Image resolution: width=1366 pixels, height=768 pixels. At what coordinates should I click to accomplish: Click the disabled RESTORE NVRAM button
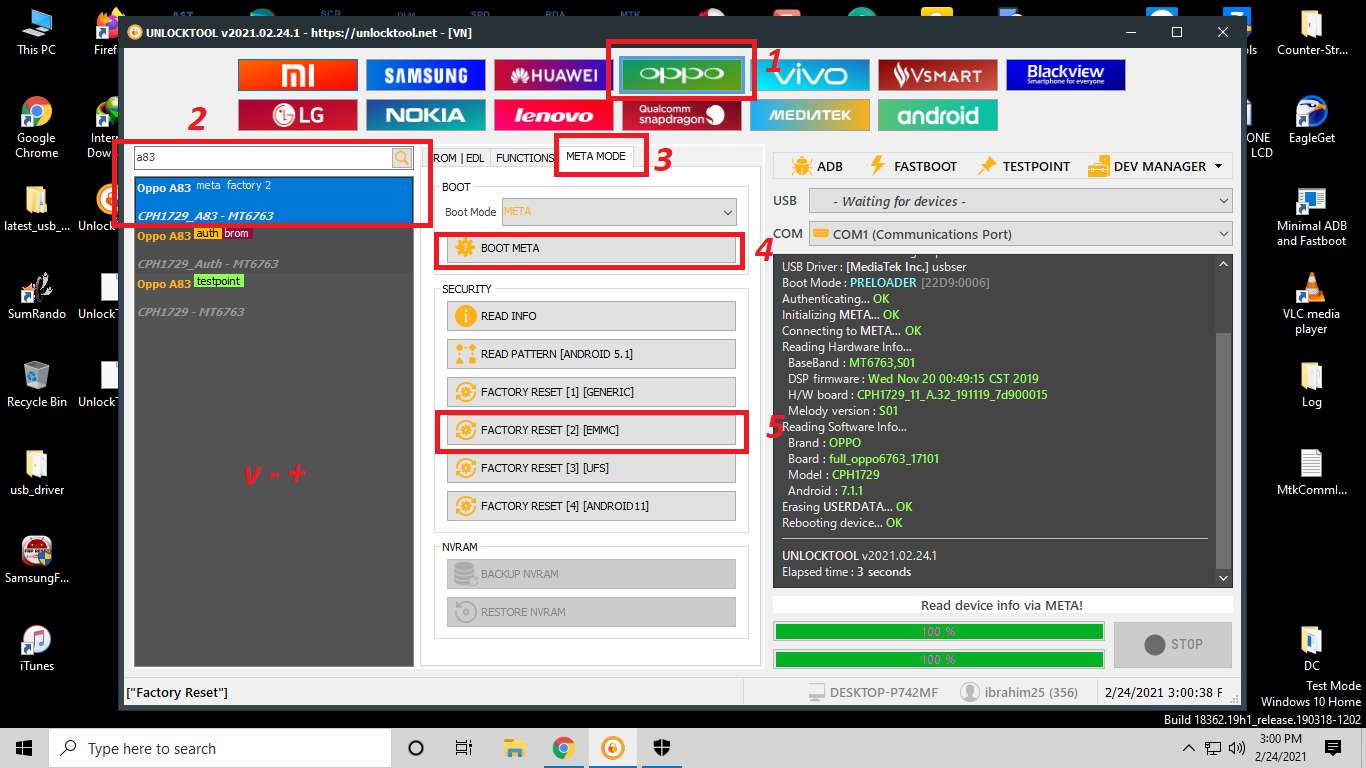(591, 612)
